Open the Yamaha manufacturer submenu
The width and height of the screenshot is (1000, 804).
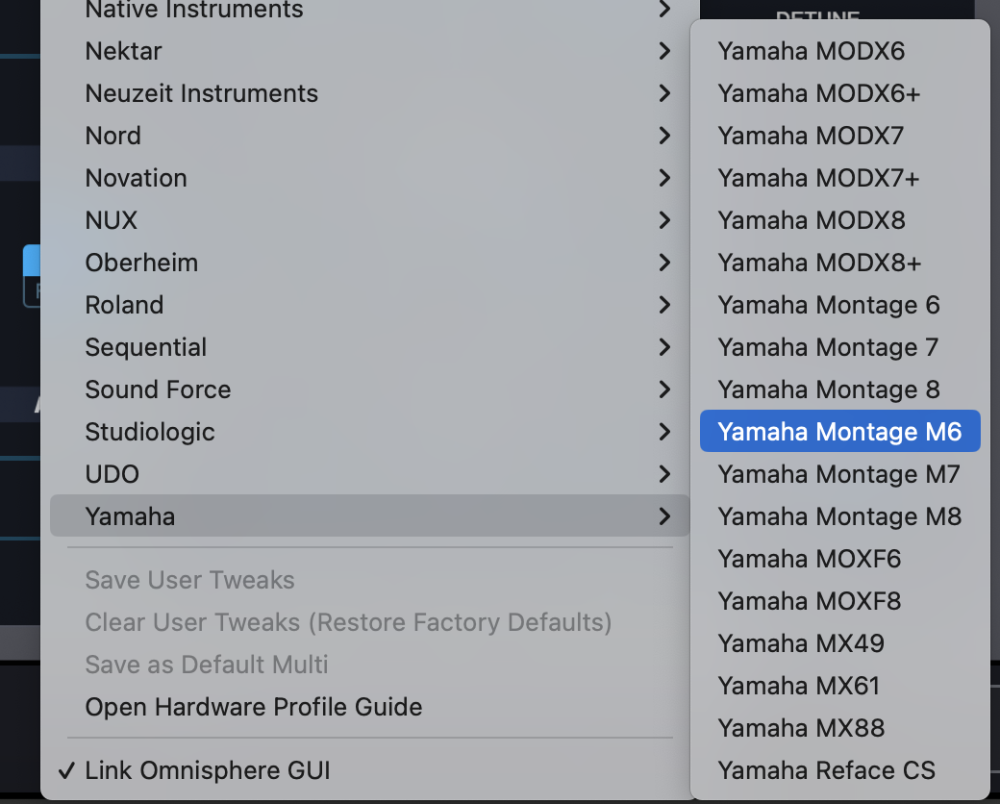pyautogui.click(x=130, y=517)
